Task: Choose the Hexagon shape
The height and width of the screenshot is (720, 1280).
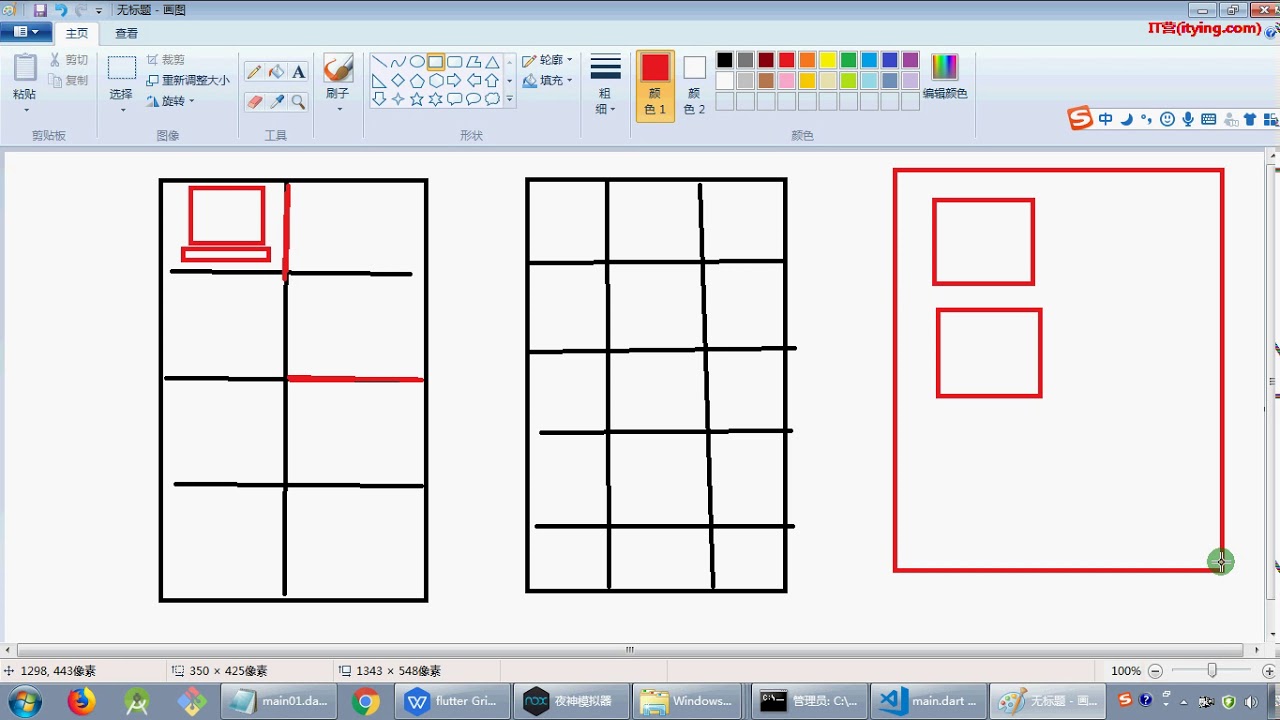Action: click(436, 80)
